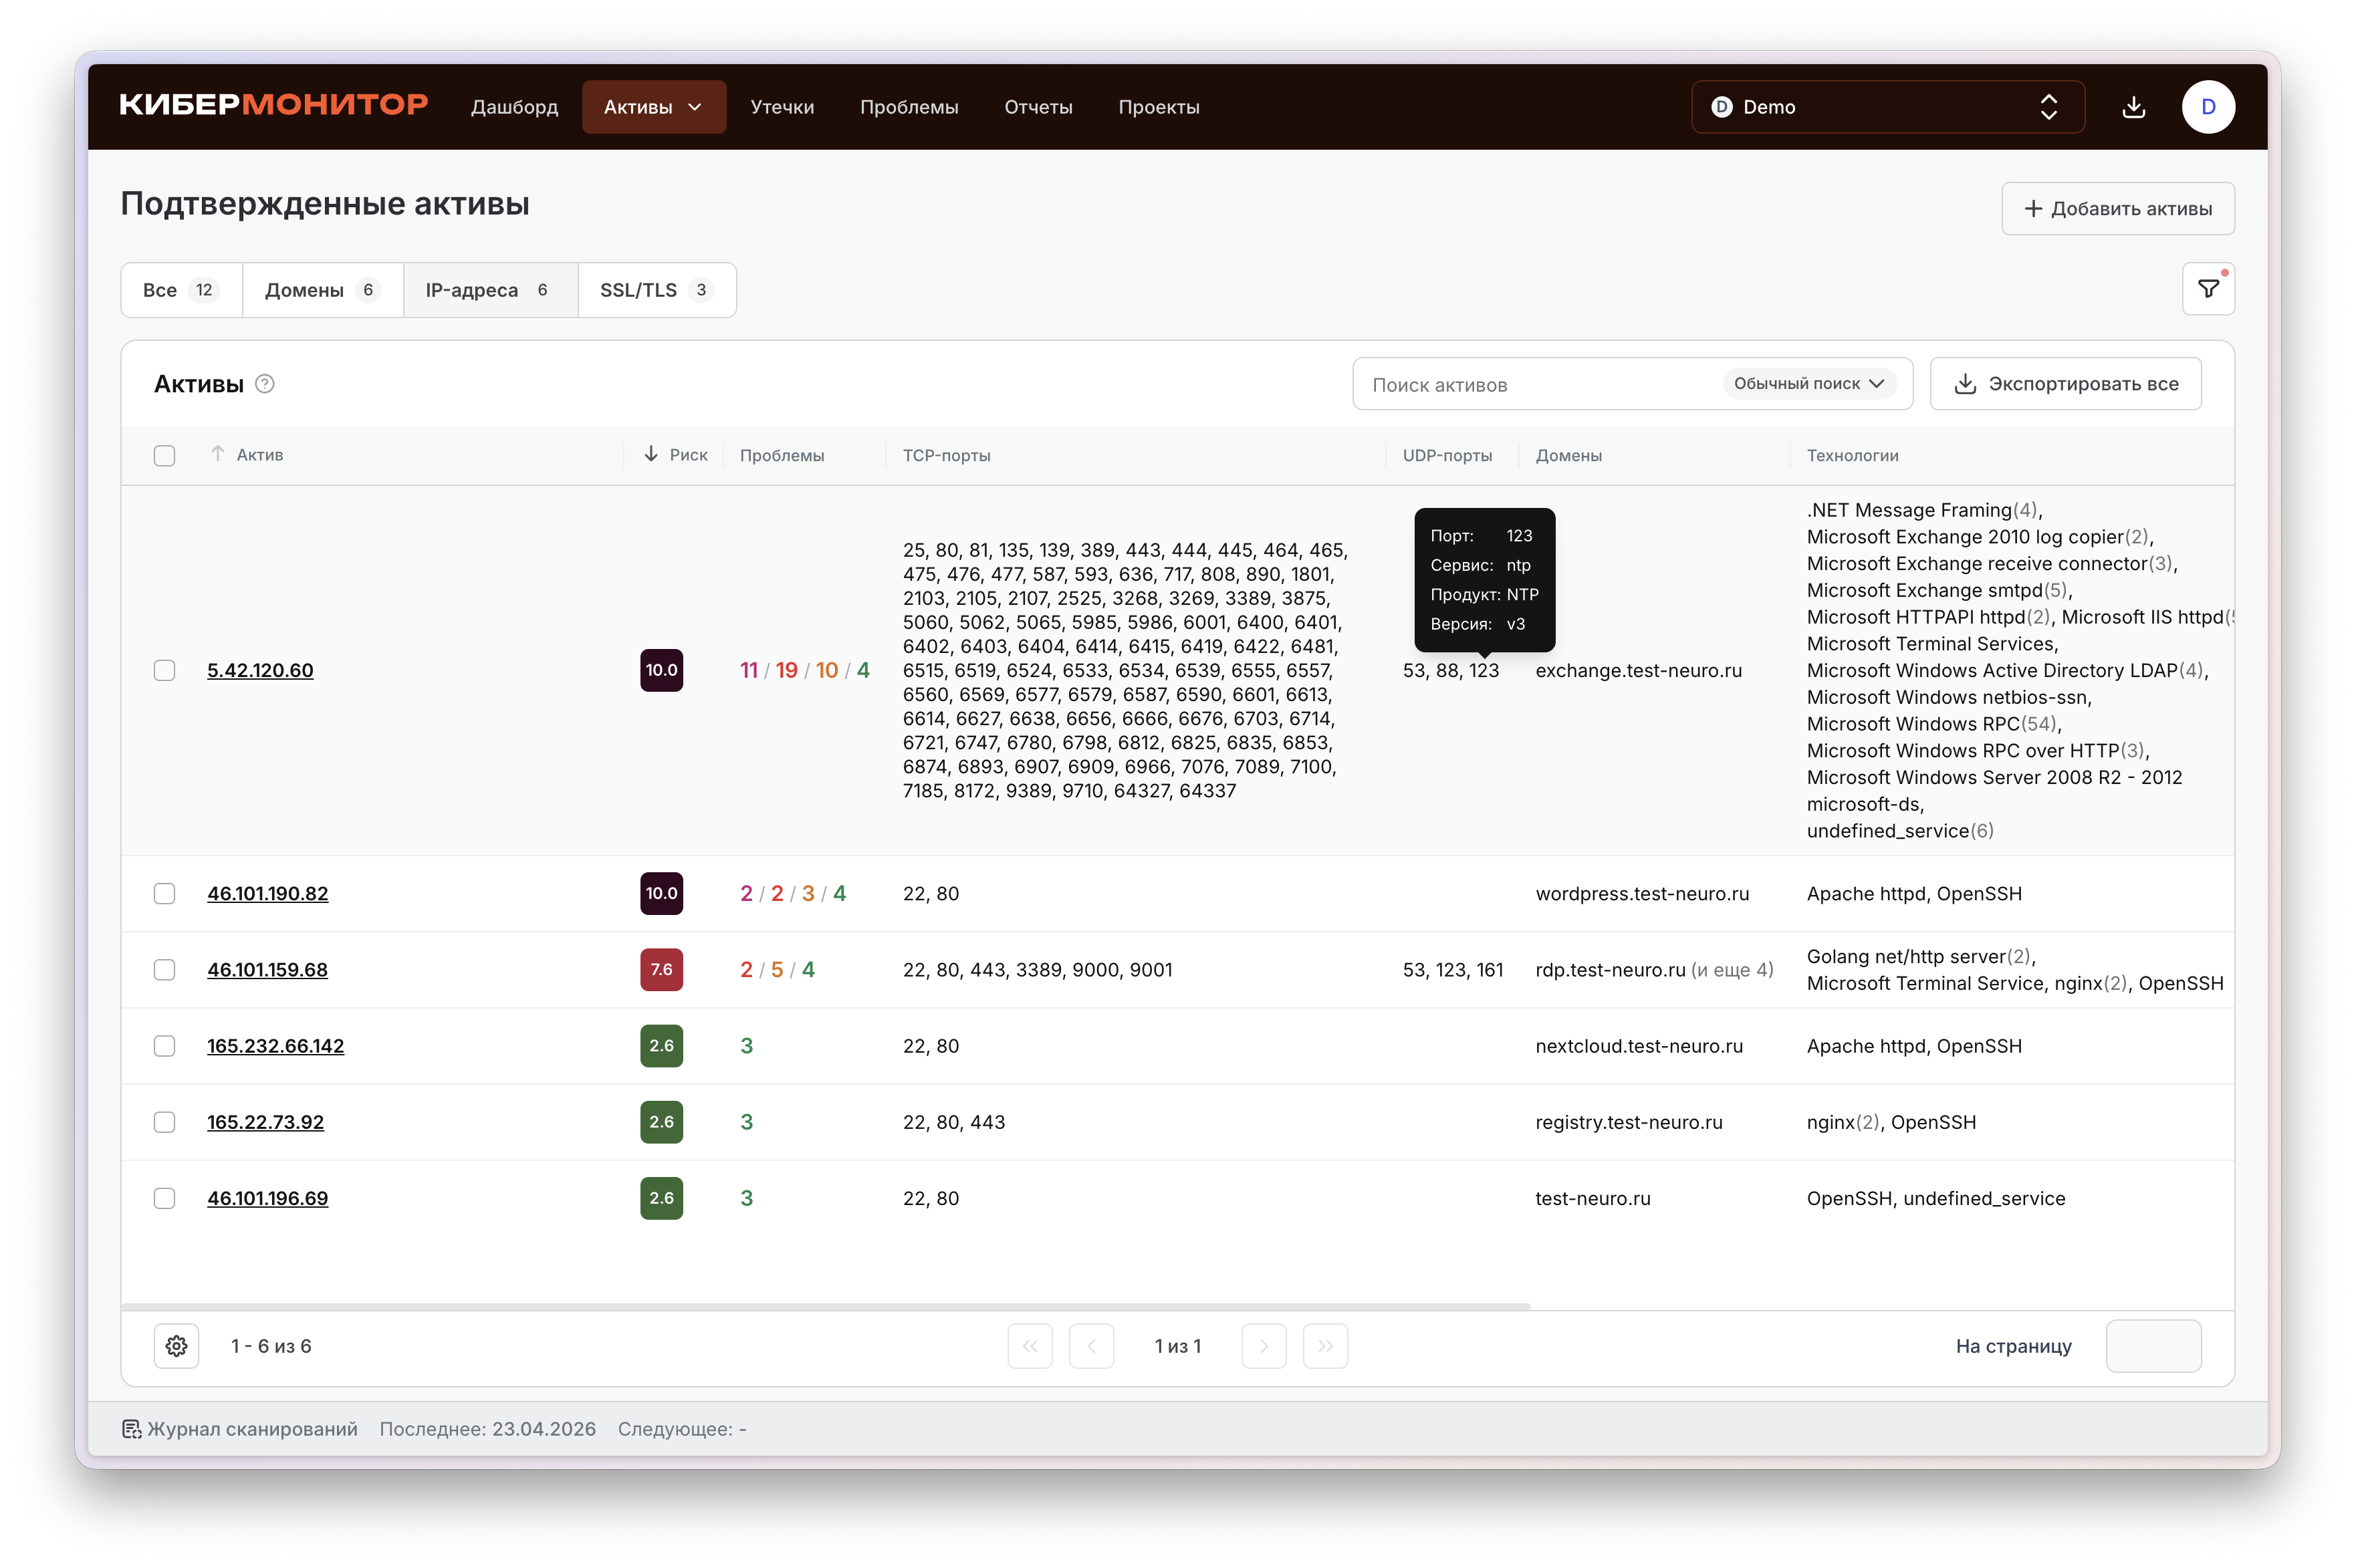Toggle the select-all header checkbox
2356x1568 pixels.
tap(165, 456)
